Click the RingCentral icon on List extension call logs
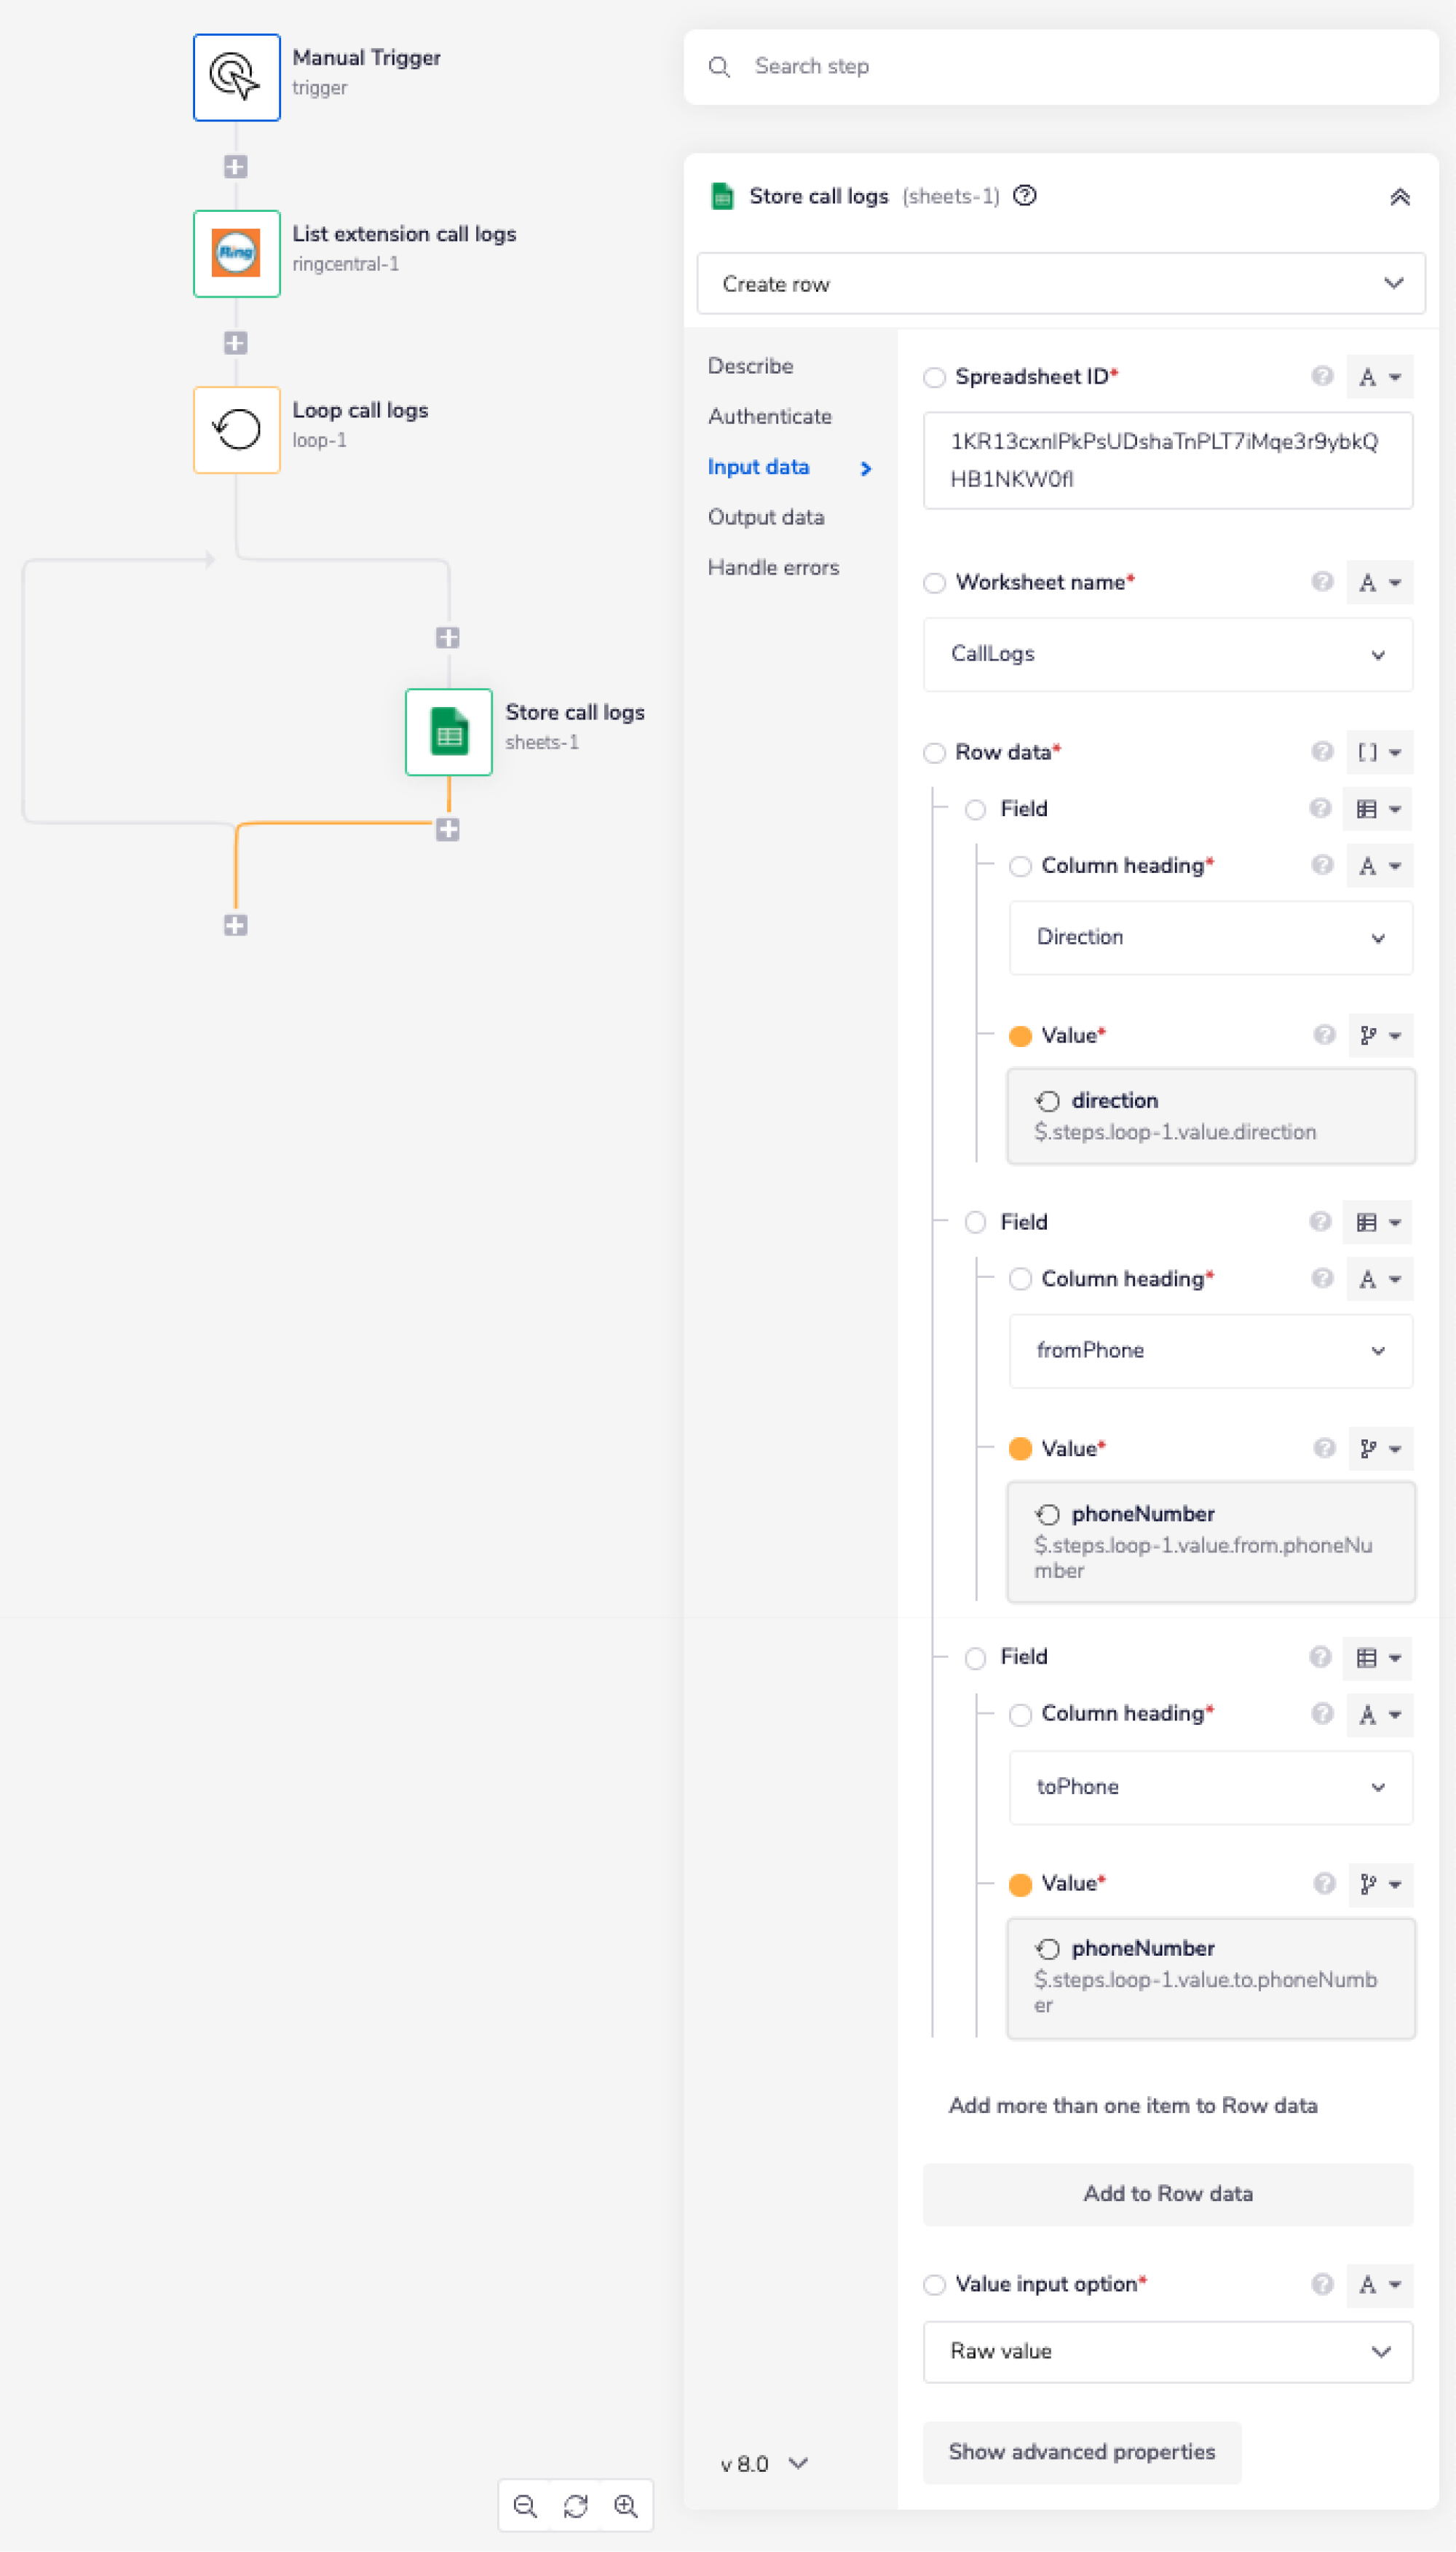 [236, 254]
